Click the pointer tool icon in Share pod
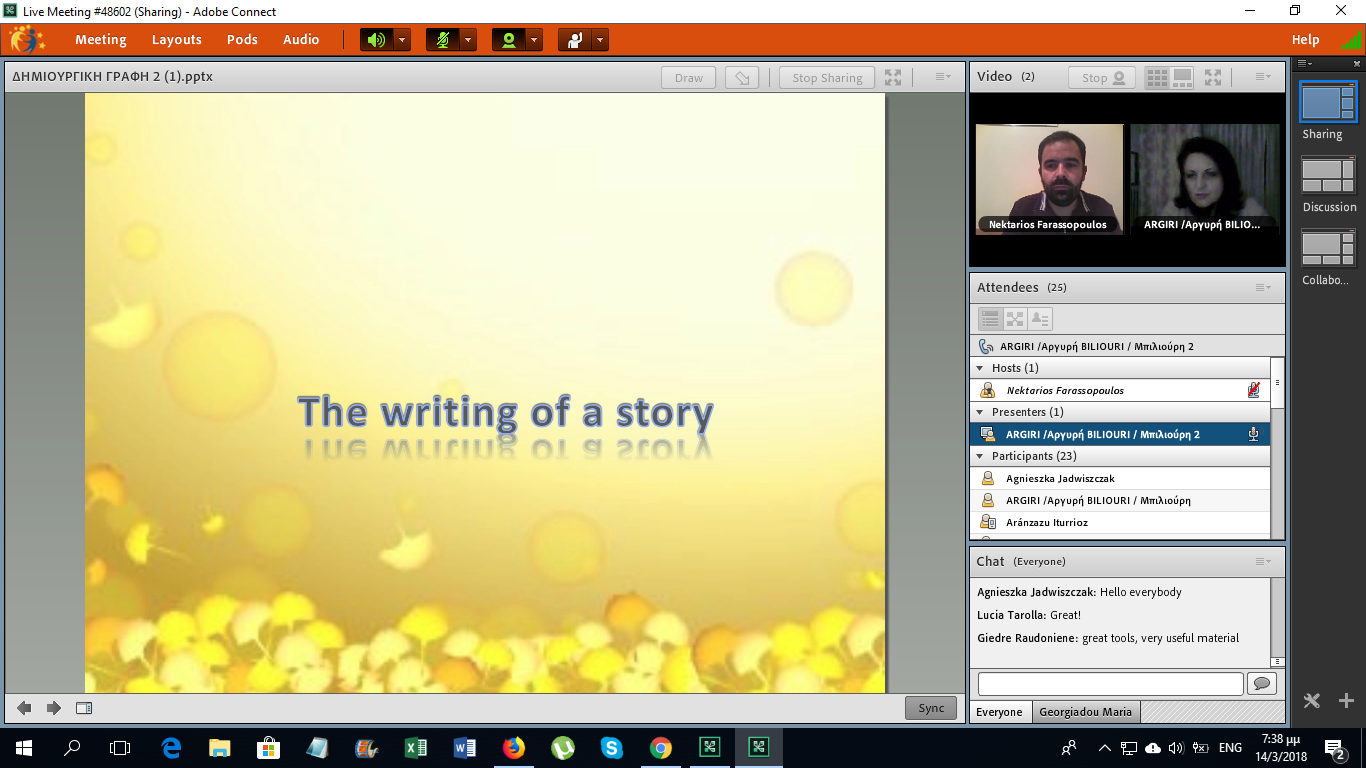Image resolution: width=1366 pixels, height=768 pixels. pos(742,78)
